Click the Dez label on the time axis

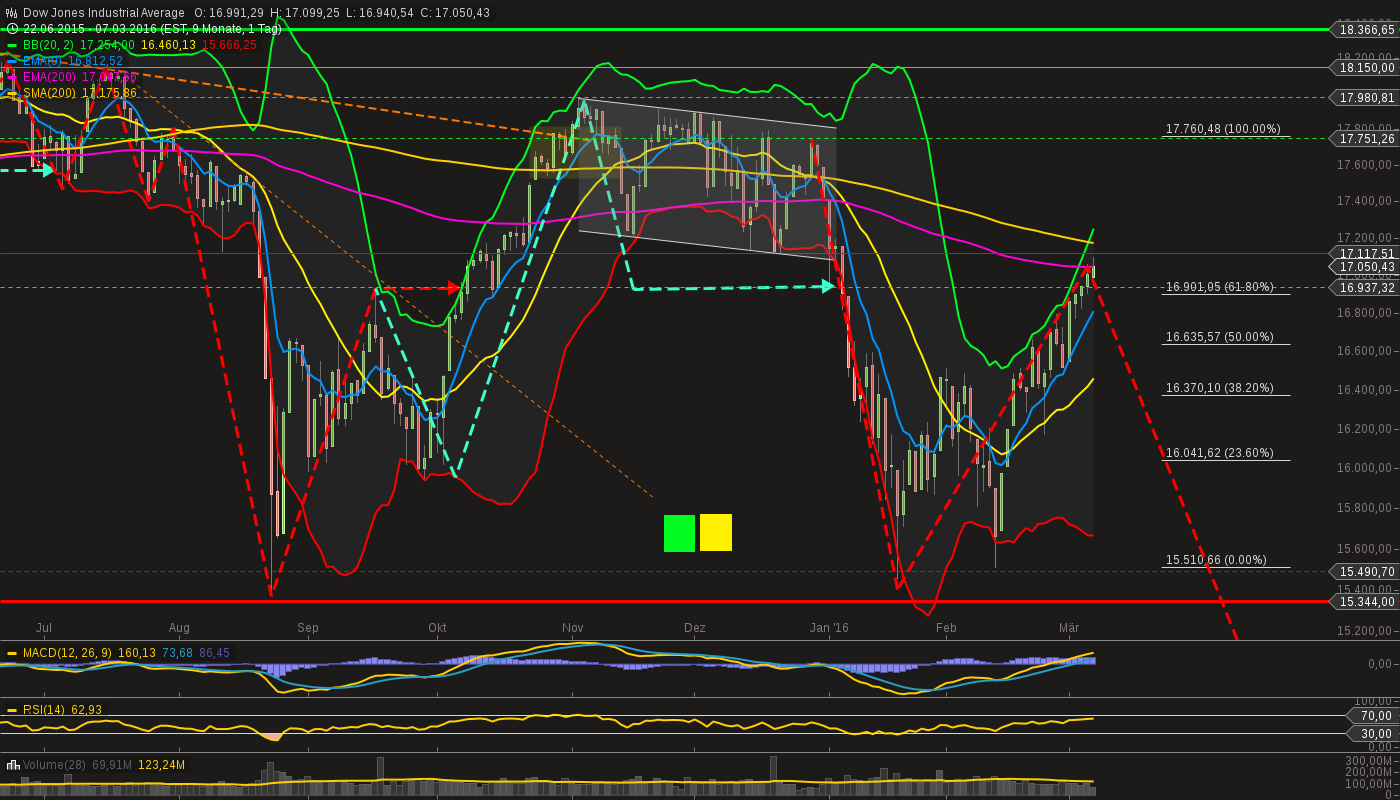(695, 628)
